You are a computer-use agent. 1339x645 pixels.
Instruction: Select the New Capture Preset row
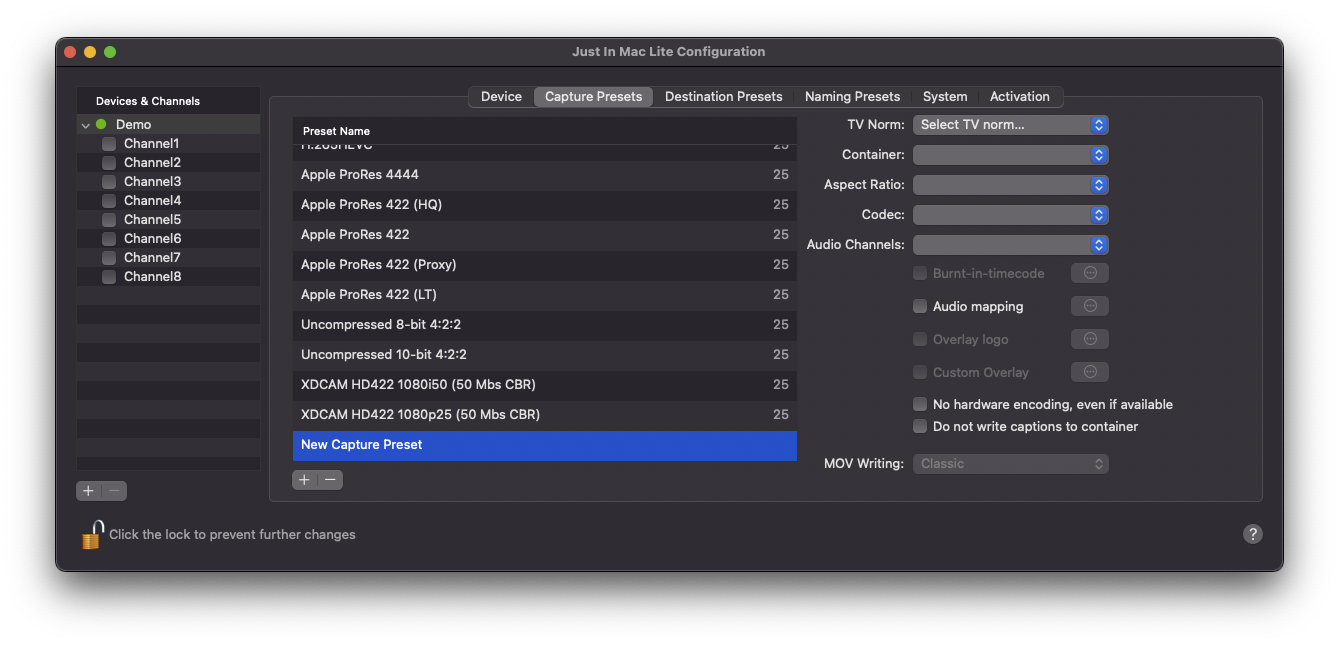(x=545, y=445)
